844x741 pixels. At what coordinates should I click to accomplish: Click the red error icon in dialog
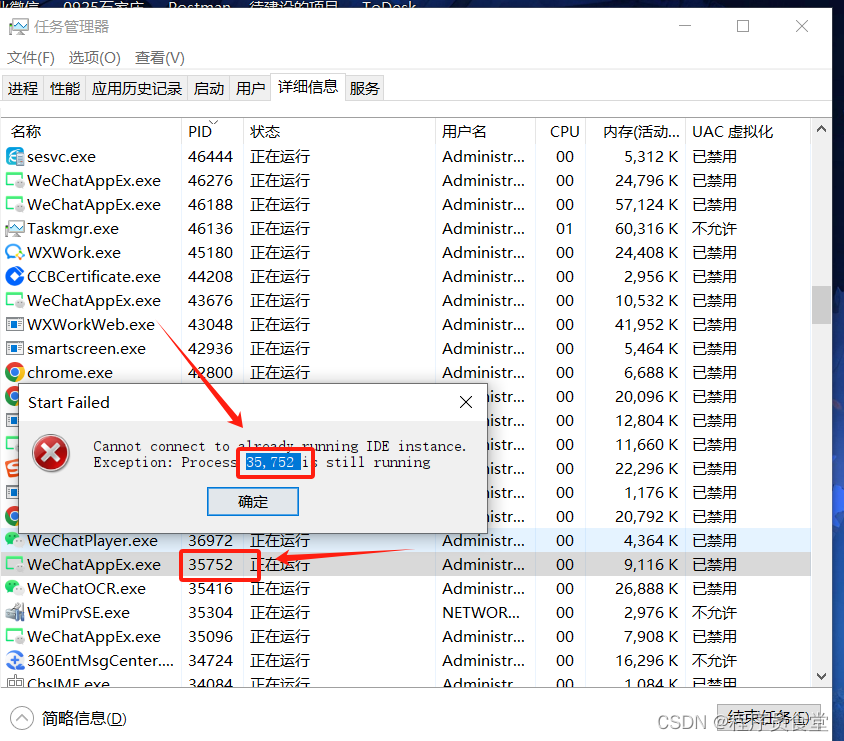pyautogui.click(x=51, y=453)
